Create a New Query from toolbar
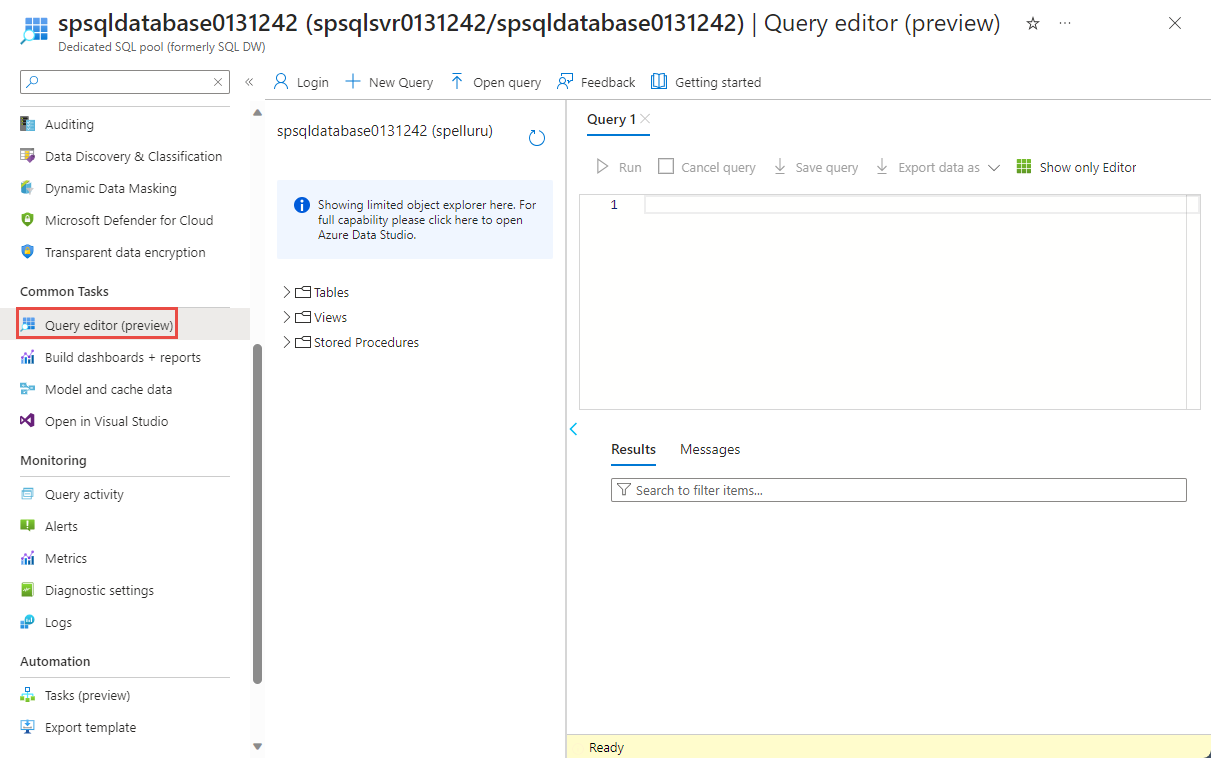This screenshot has width=1211, height=758. tap(389, 82)
